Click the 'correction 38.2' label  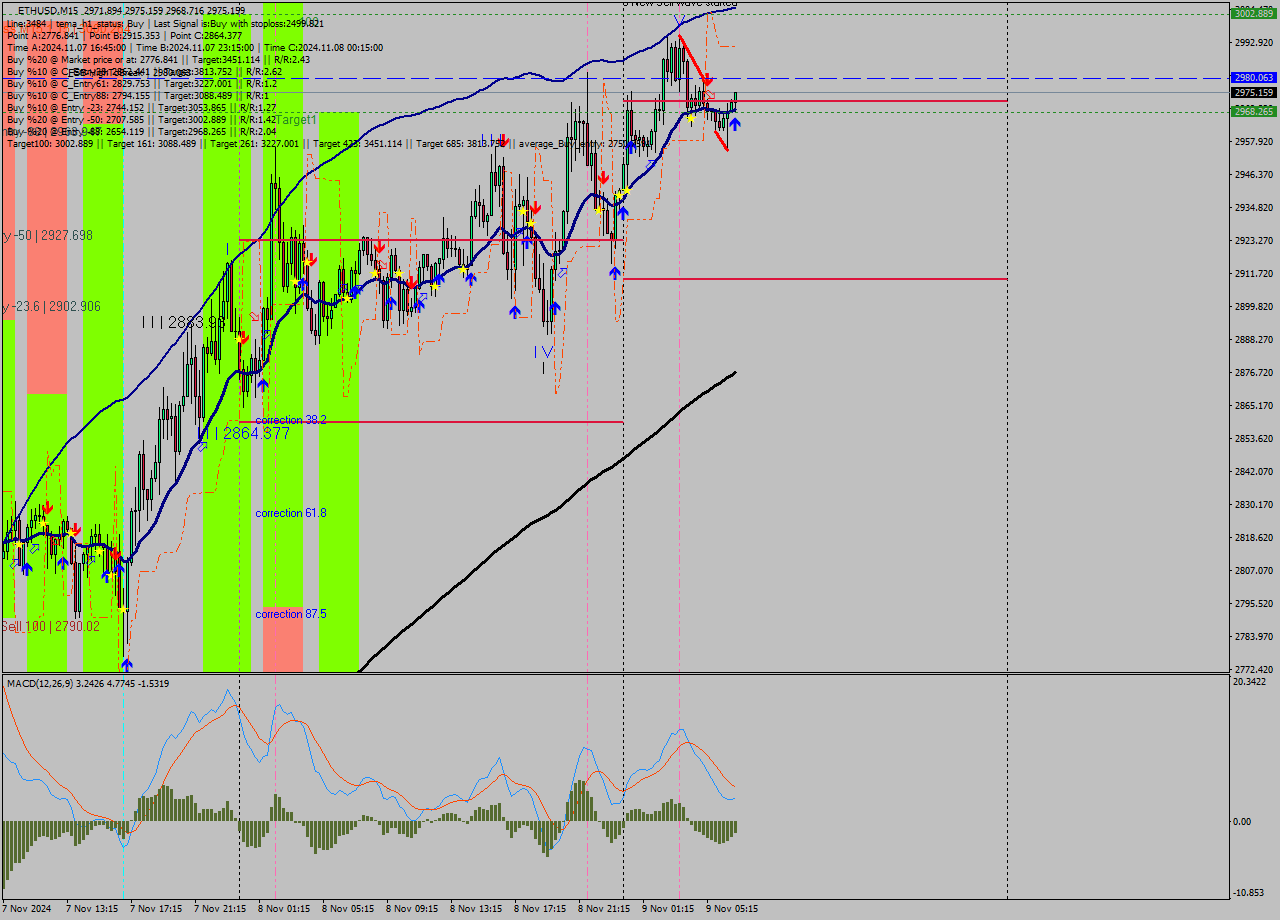(x=291, y=420)
